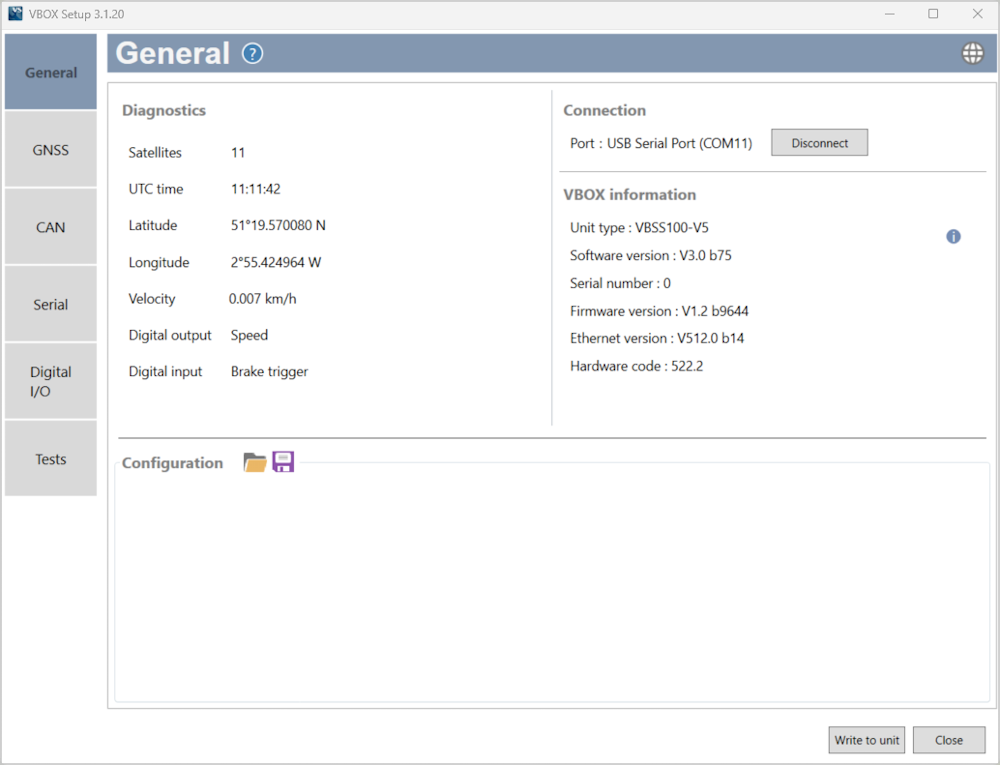The image size is (1000, 765).
Task: Click the Velocity label
Action: (152, 298)
